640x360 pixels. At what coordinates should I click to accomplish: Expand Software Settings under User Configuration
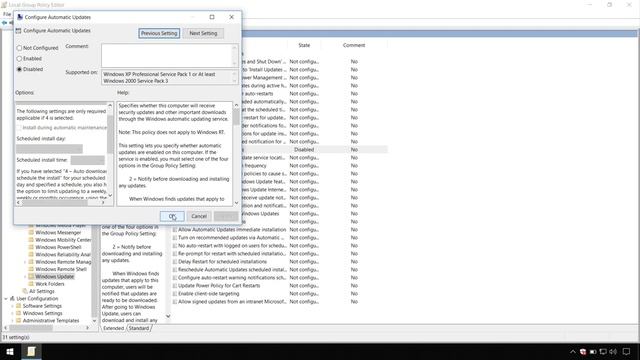click(12, 306)
